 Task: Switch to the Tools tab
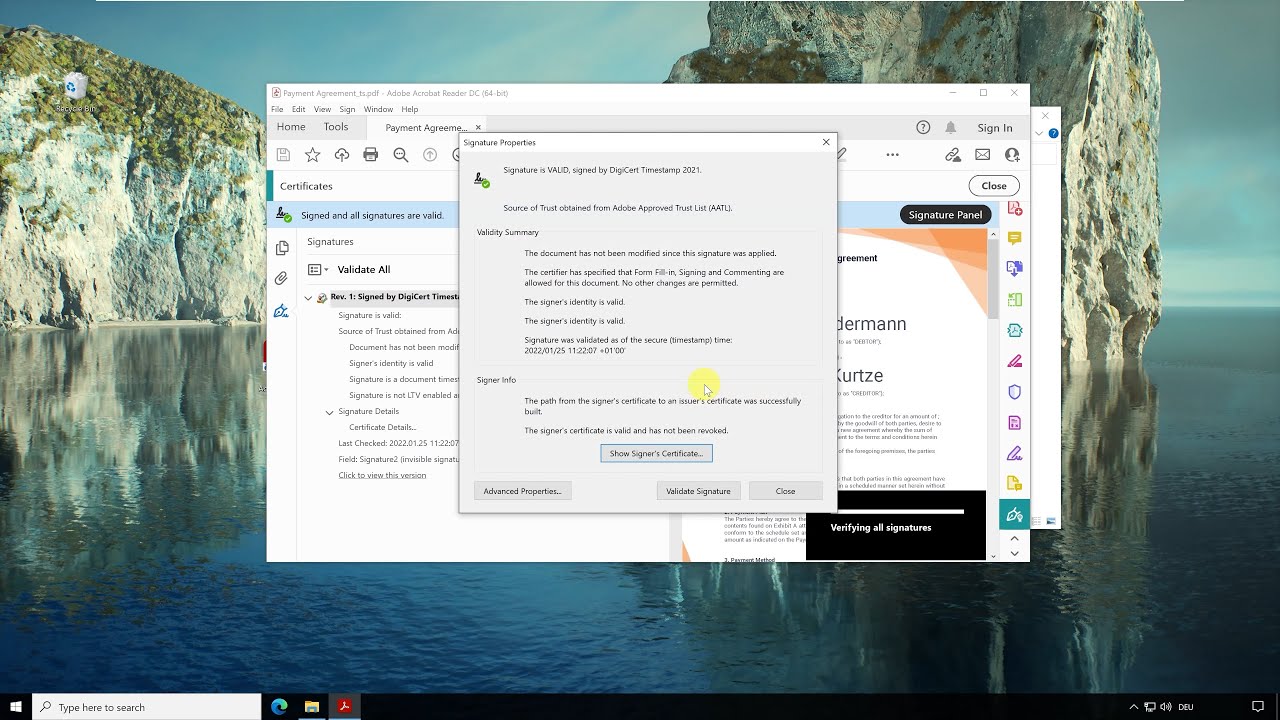coord(336,127)
